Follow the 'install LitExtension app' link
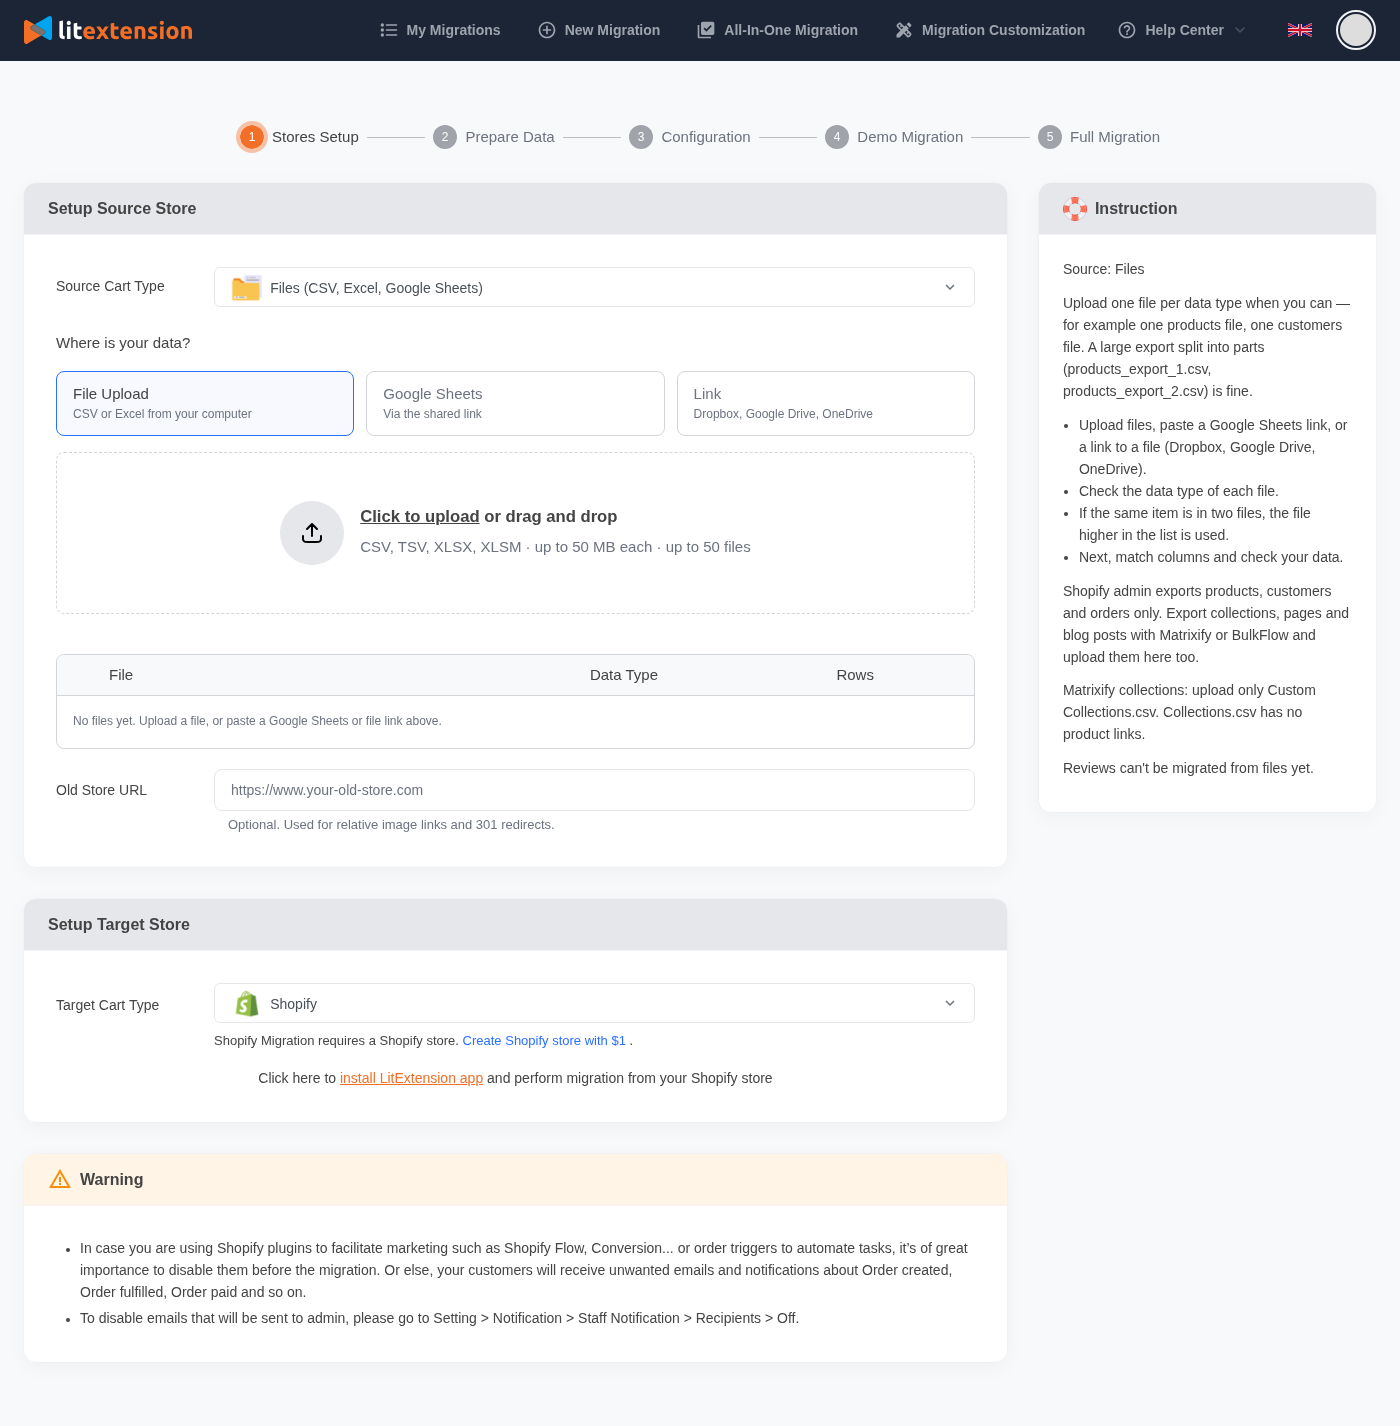 (x=411, y=1078)
